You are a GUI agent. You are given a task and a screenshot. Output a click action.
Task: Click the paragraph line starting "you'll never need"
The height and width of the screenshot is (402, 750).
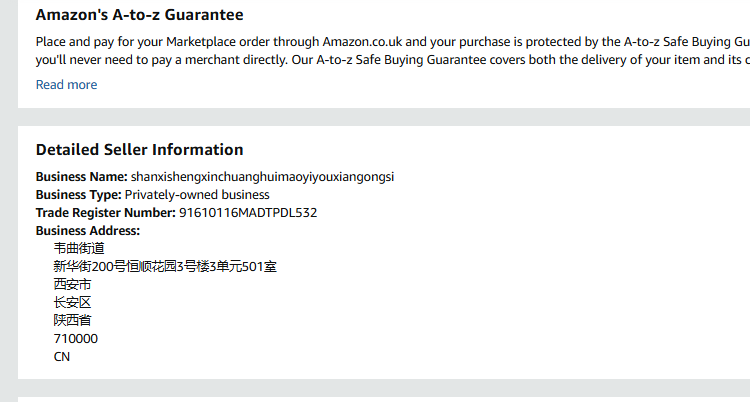pyautogui.click(x=390, y=60)
